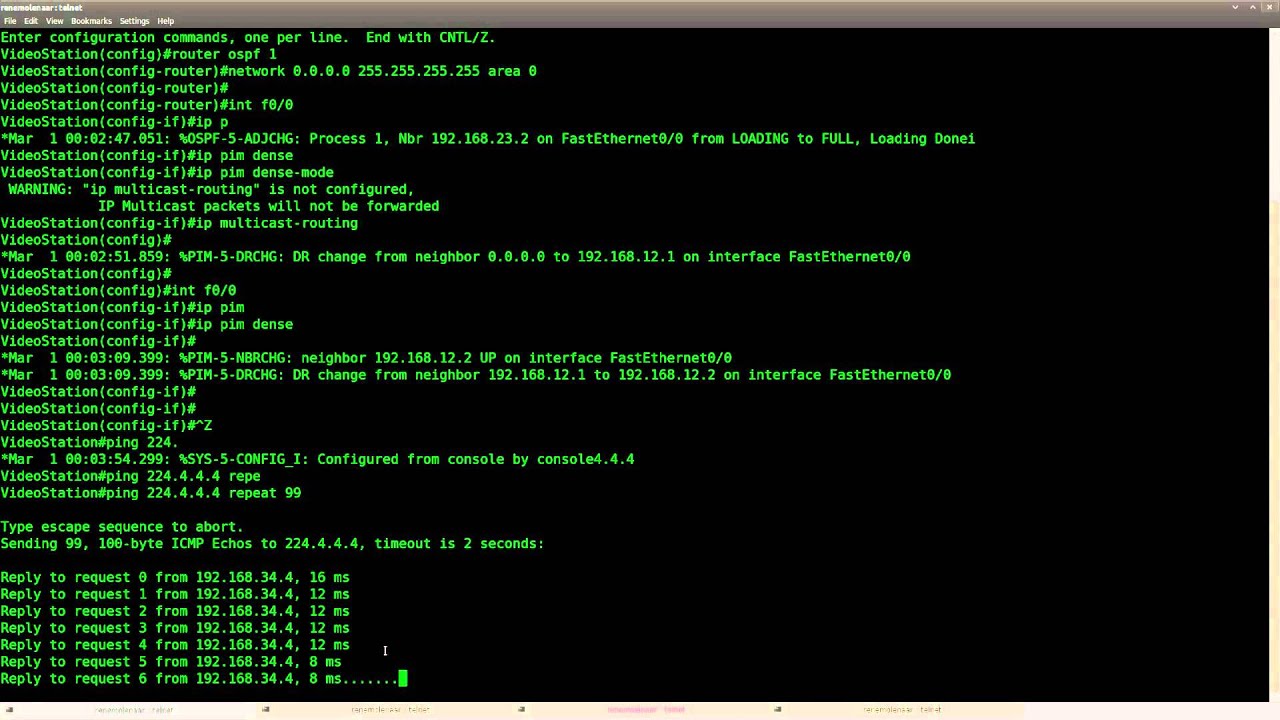
Task: Click the 'Reply to request 4' line
Action: click(175, 645)
